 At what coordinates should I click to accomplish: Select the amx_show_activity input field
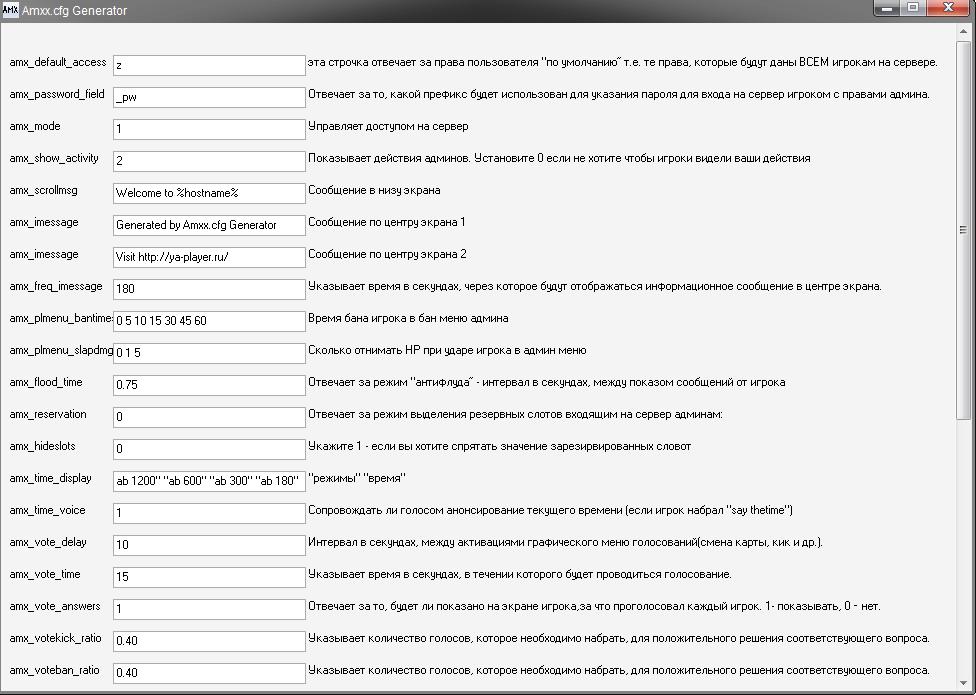coord(209,161)
